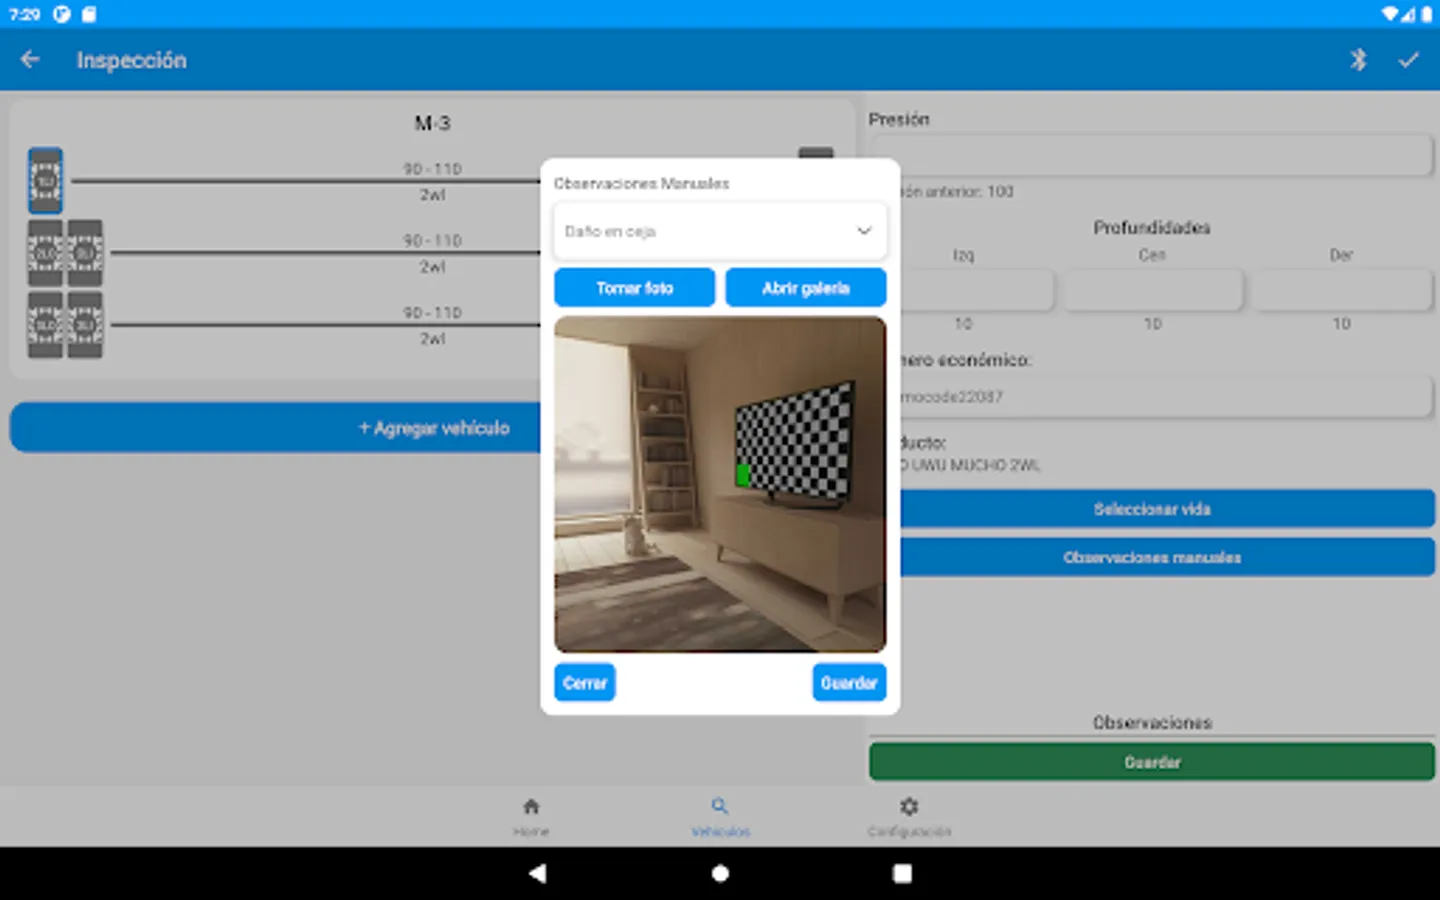1440x900 pixels.
Task: Click the Profundidades heading
Action: click(x=1152, y=228)
